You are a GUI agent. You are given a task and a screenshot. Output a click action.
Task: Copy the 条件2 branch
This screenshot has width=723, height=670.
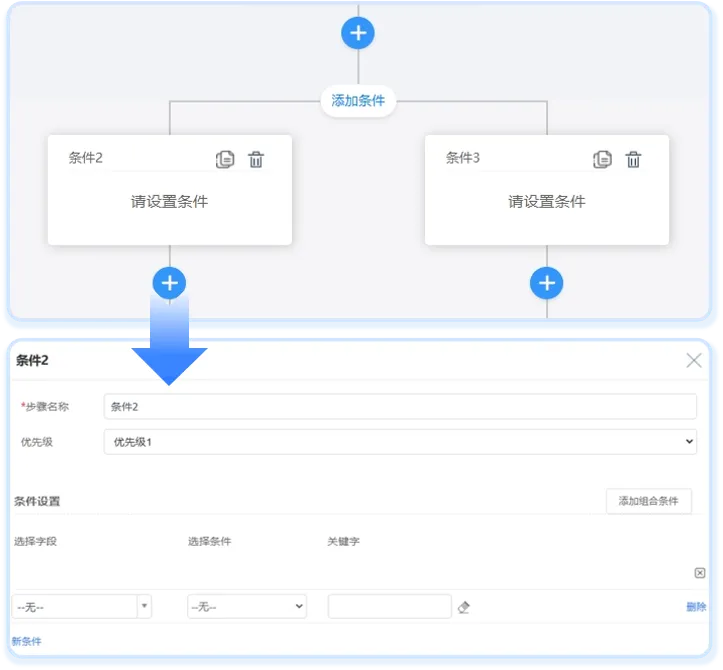[225, 159]
